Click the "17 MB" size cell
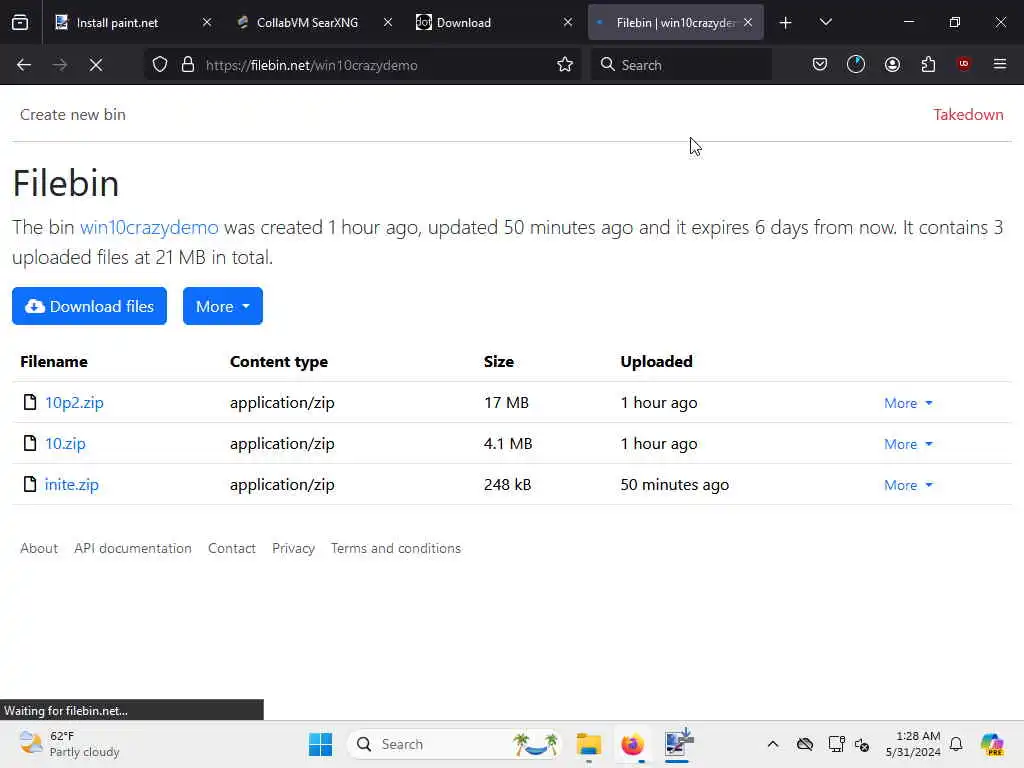The height and width of the screenshot is (768, 1024). point(506,402)
